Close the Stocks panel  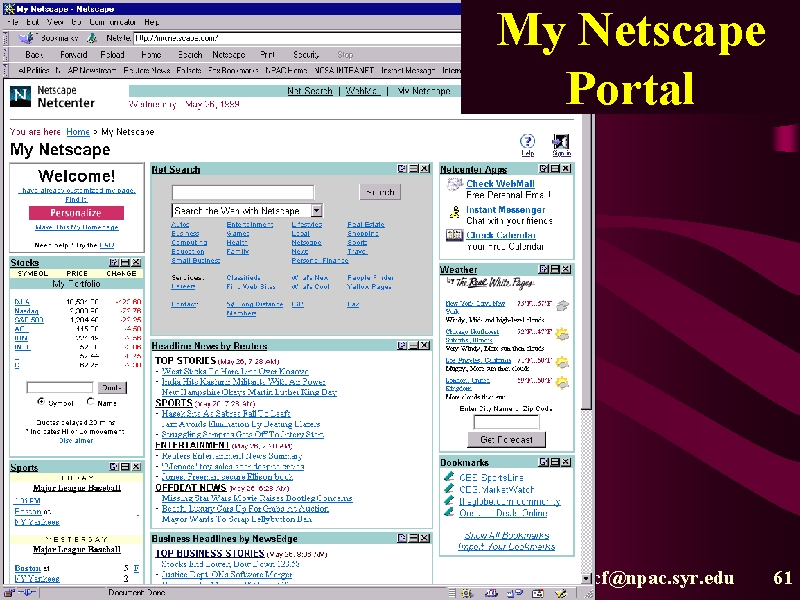point(136,262)
